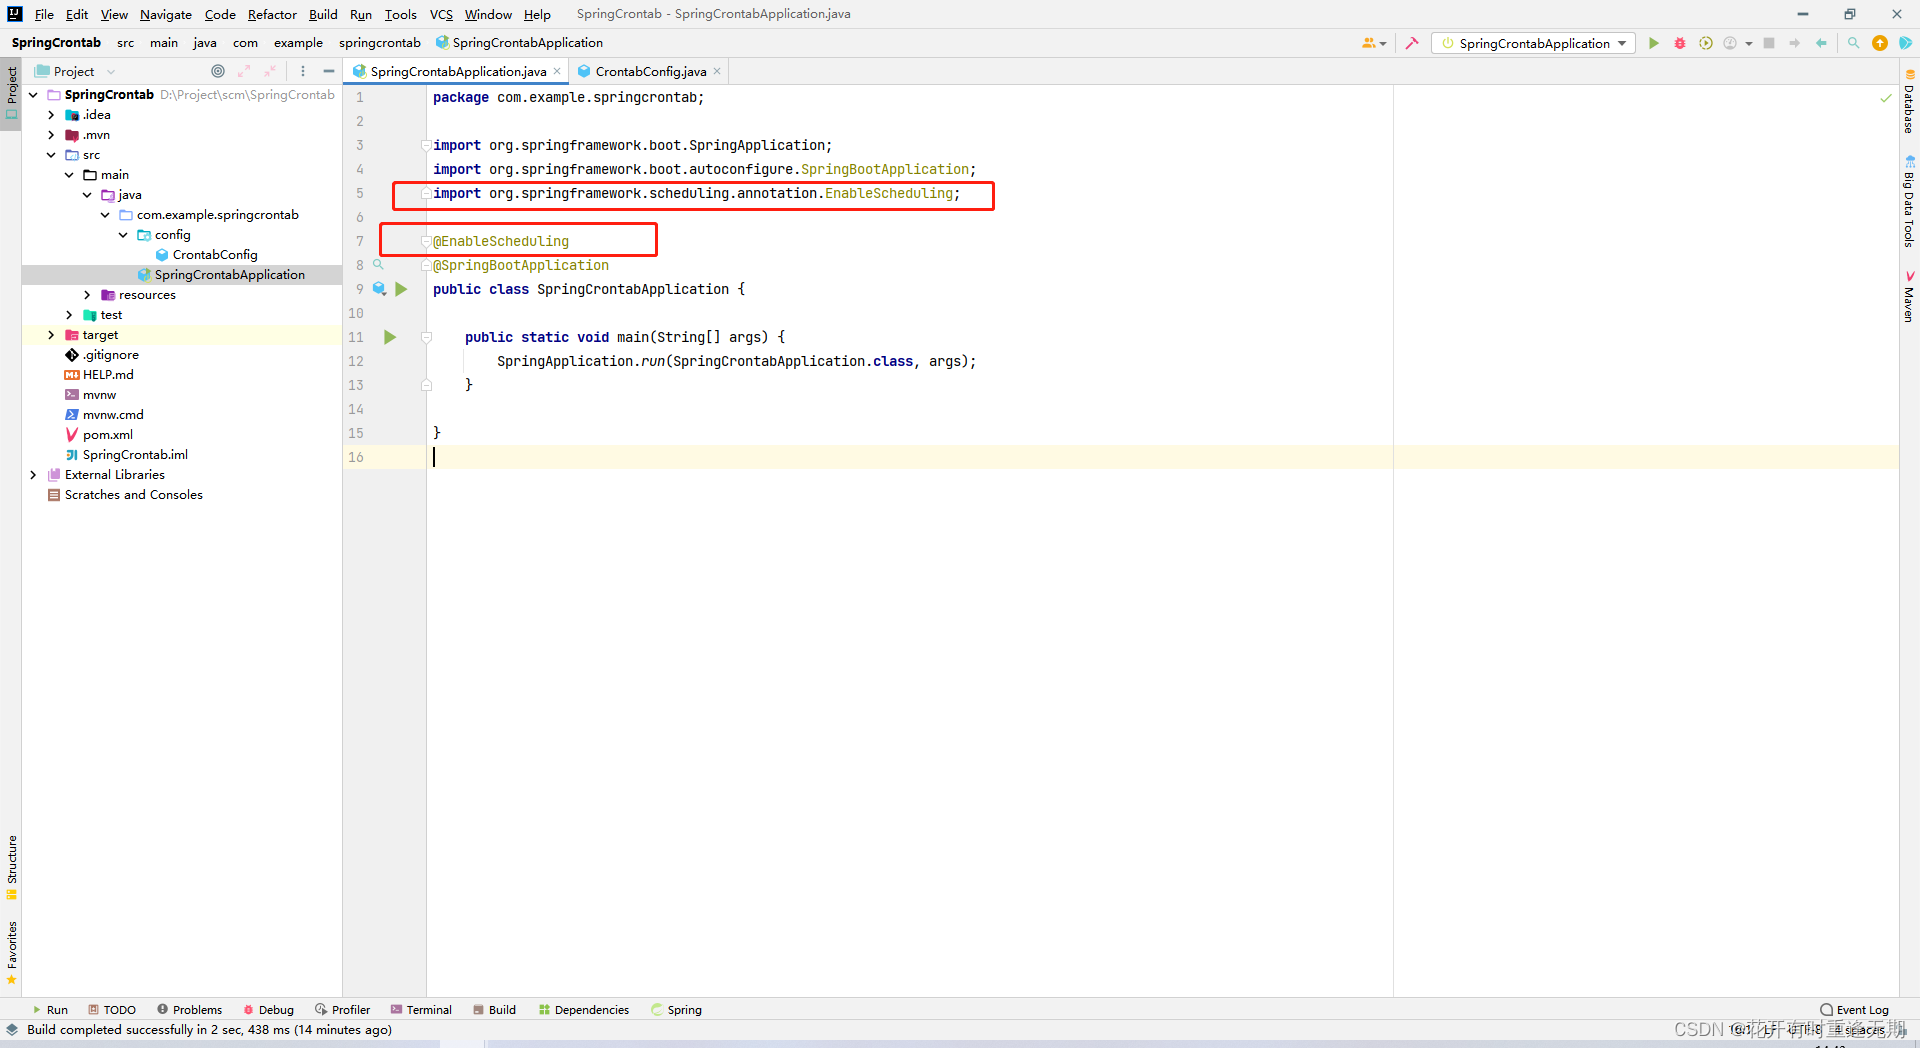Viewport: 1920px width, 1048px height.
Task: Start debugging with the red bug icon
Action: (1680, 43)
